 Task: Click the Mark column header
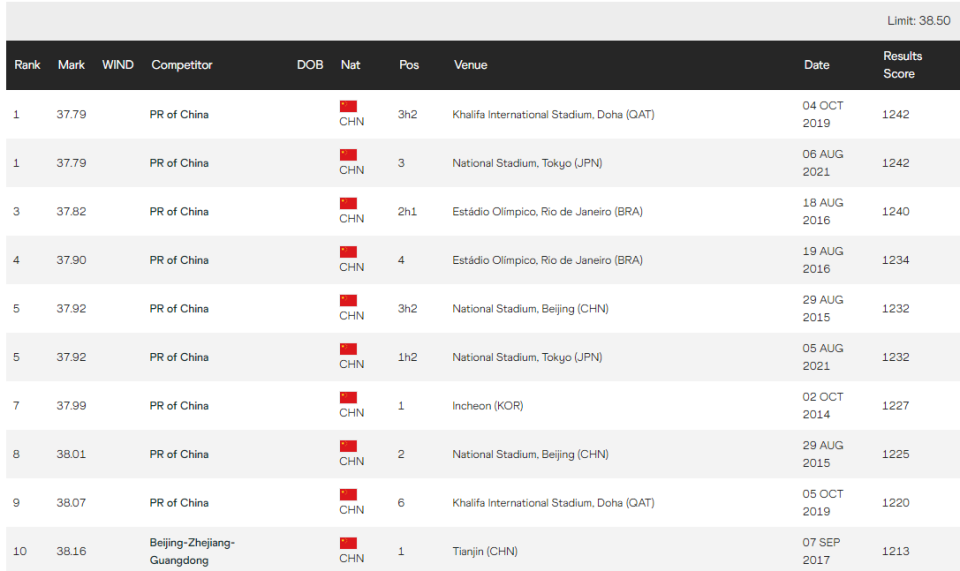coord(71,65)
